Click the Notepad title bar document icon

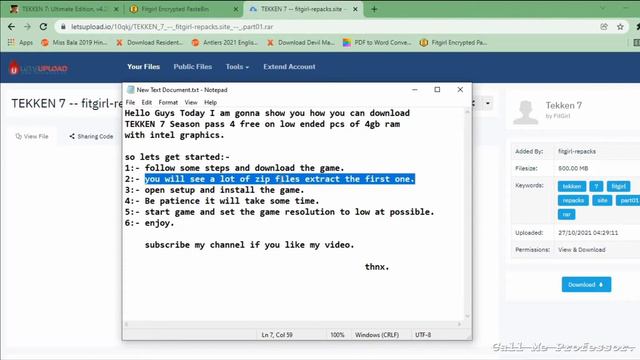130,90
